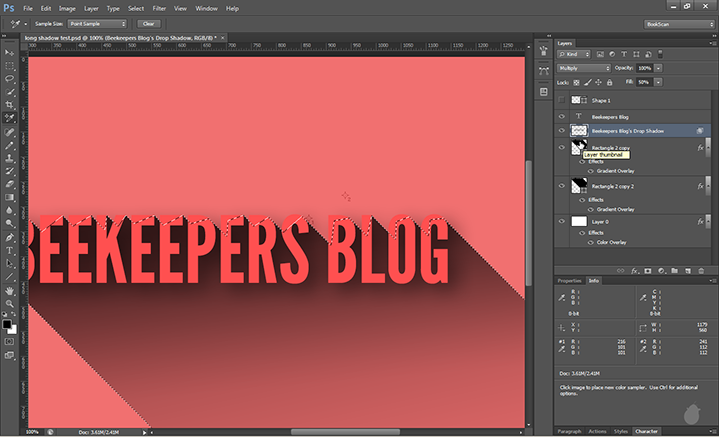The image size is (719, 437).
Task: Open the Multiply blend mode dropdown
Action: [584, 68]
